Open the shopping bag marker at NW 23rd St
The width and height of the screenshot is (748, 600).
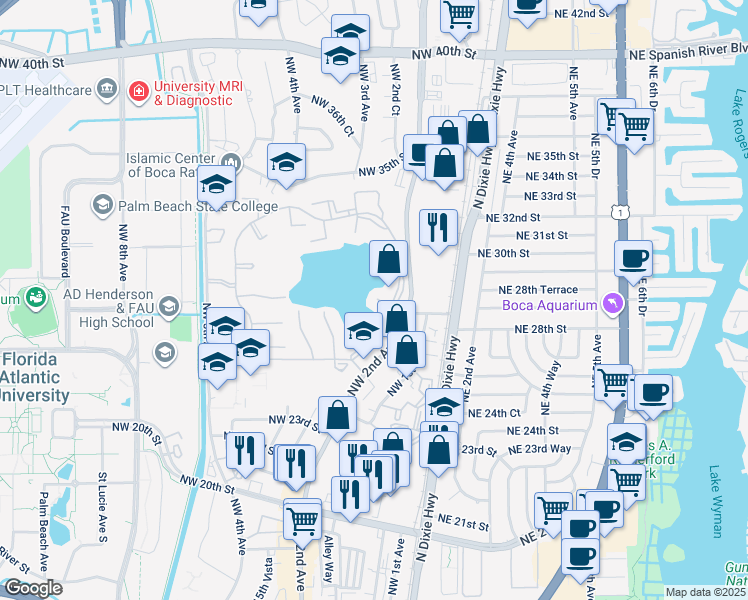pos(337,414)
